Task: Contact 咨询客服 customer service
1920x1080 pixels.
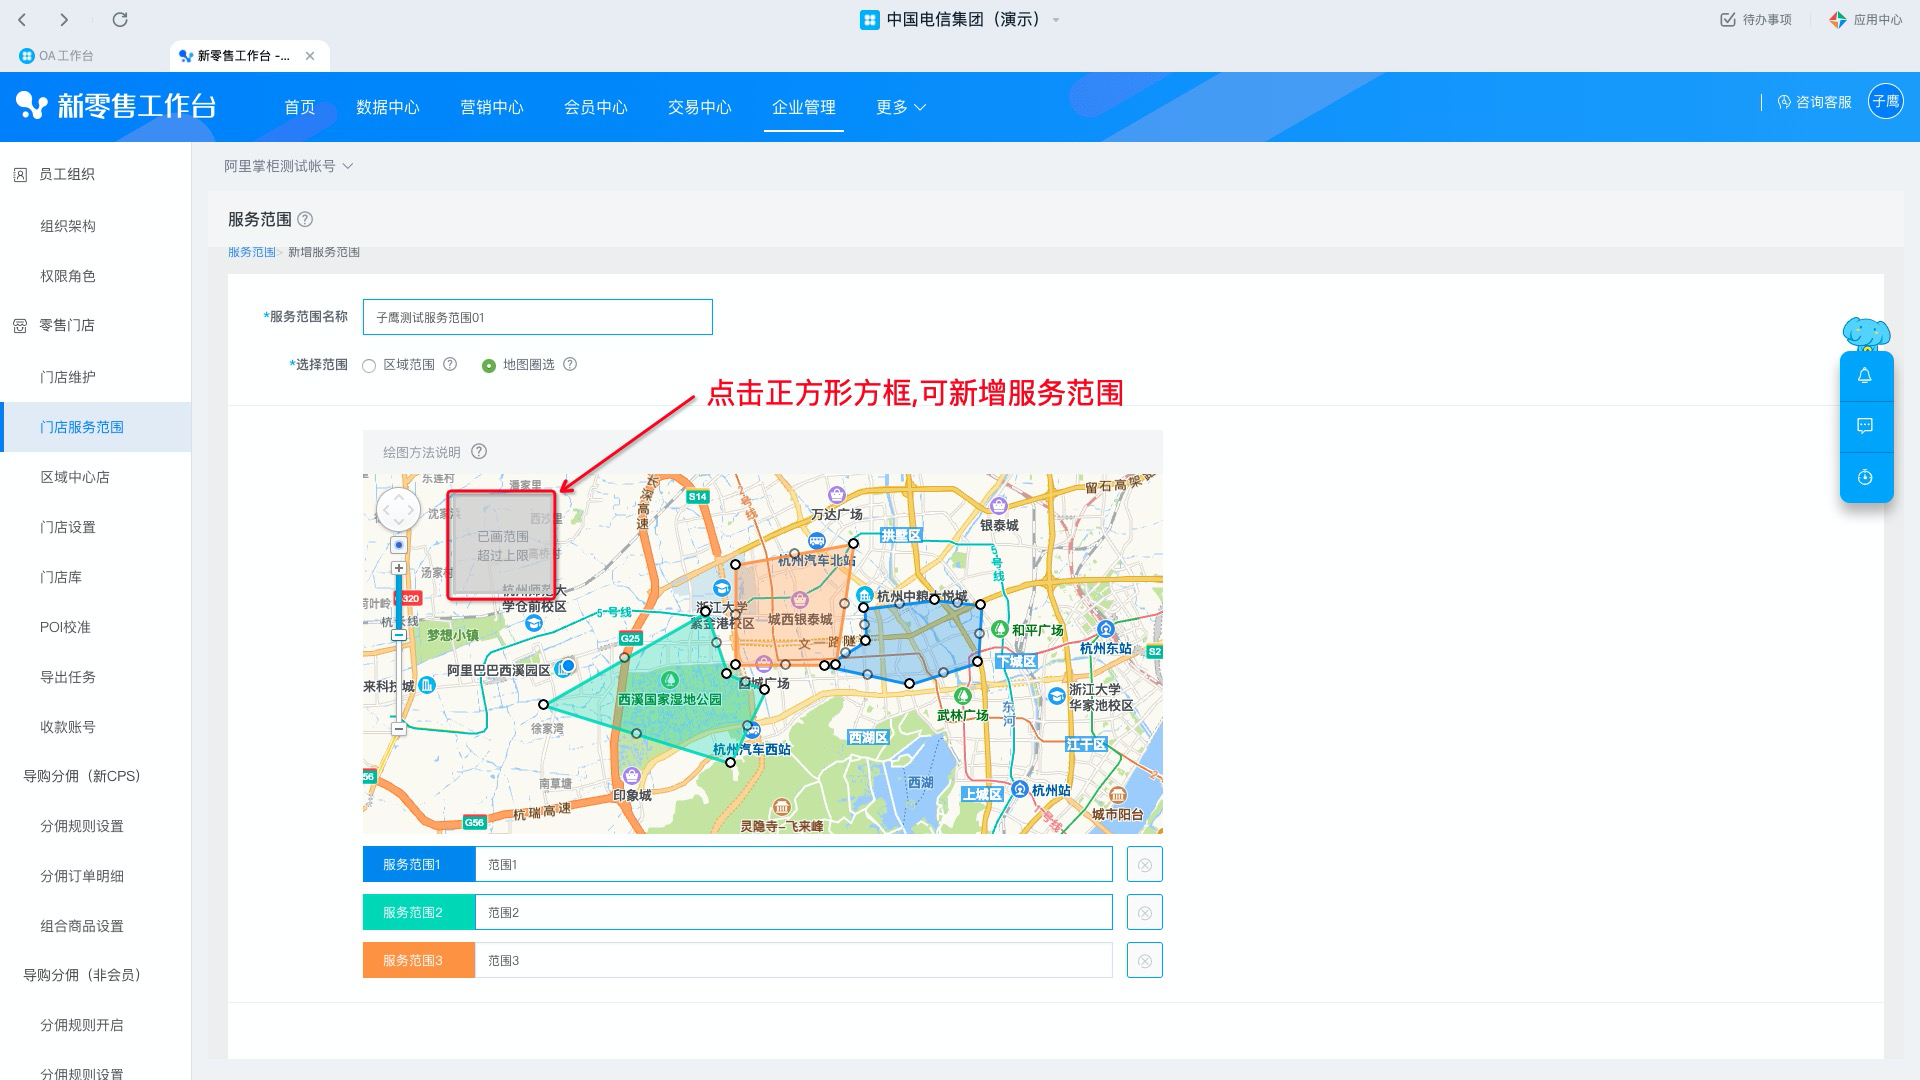Action: (1814, 102)
